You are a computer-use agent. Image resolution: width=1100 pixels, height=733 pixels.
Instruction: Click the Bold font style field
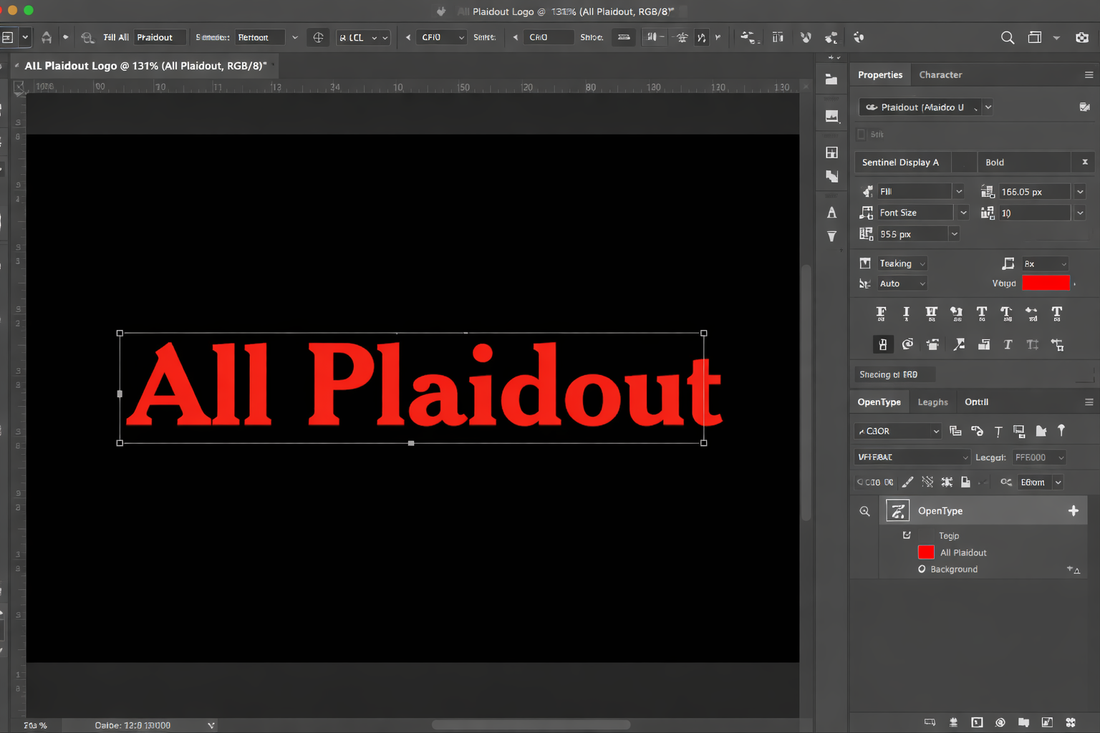pos(1024,162)
